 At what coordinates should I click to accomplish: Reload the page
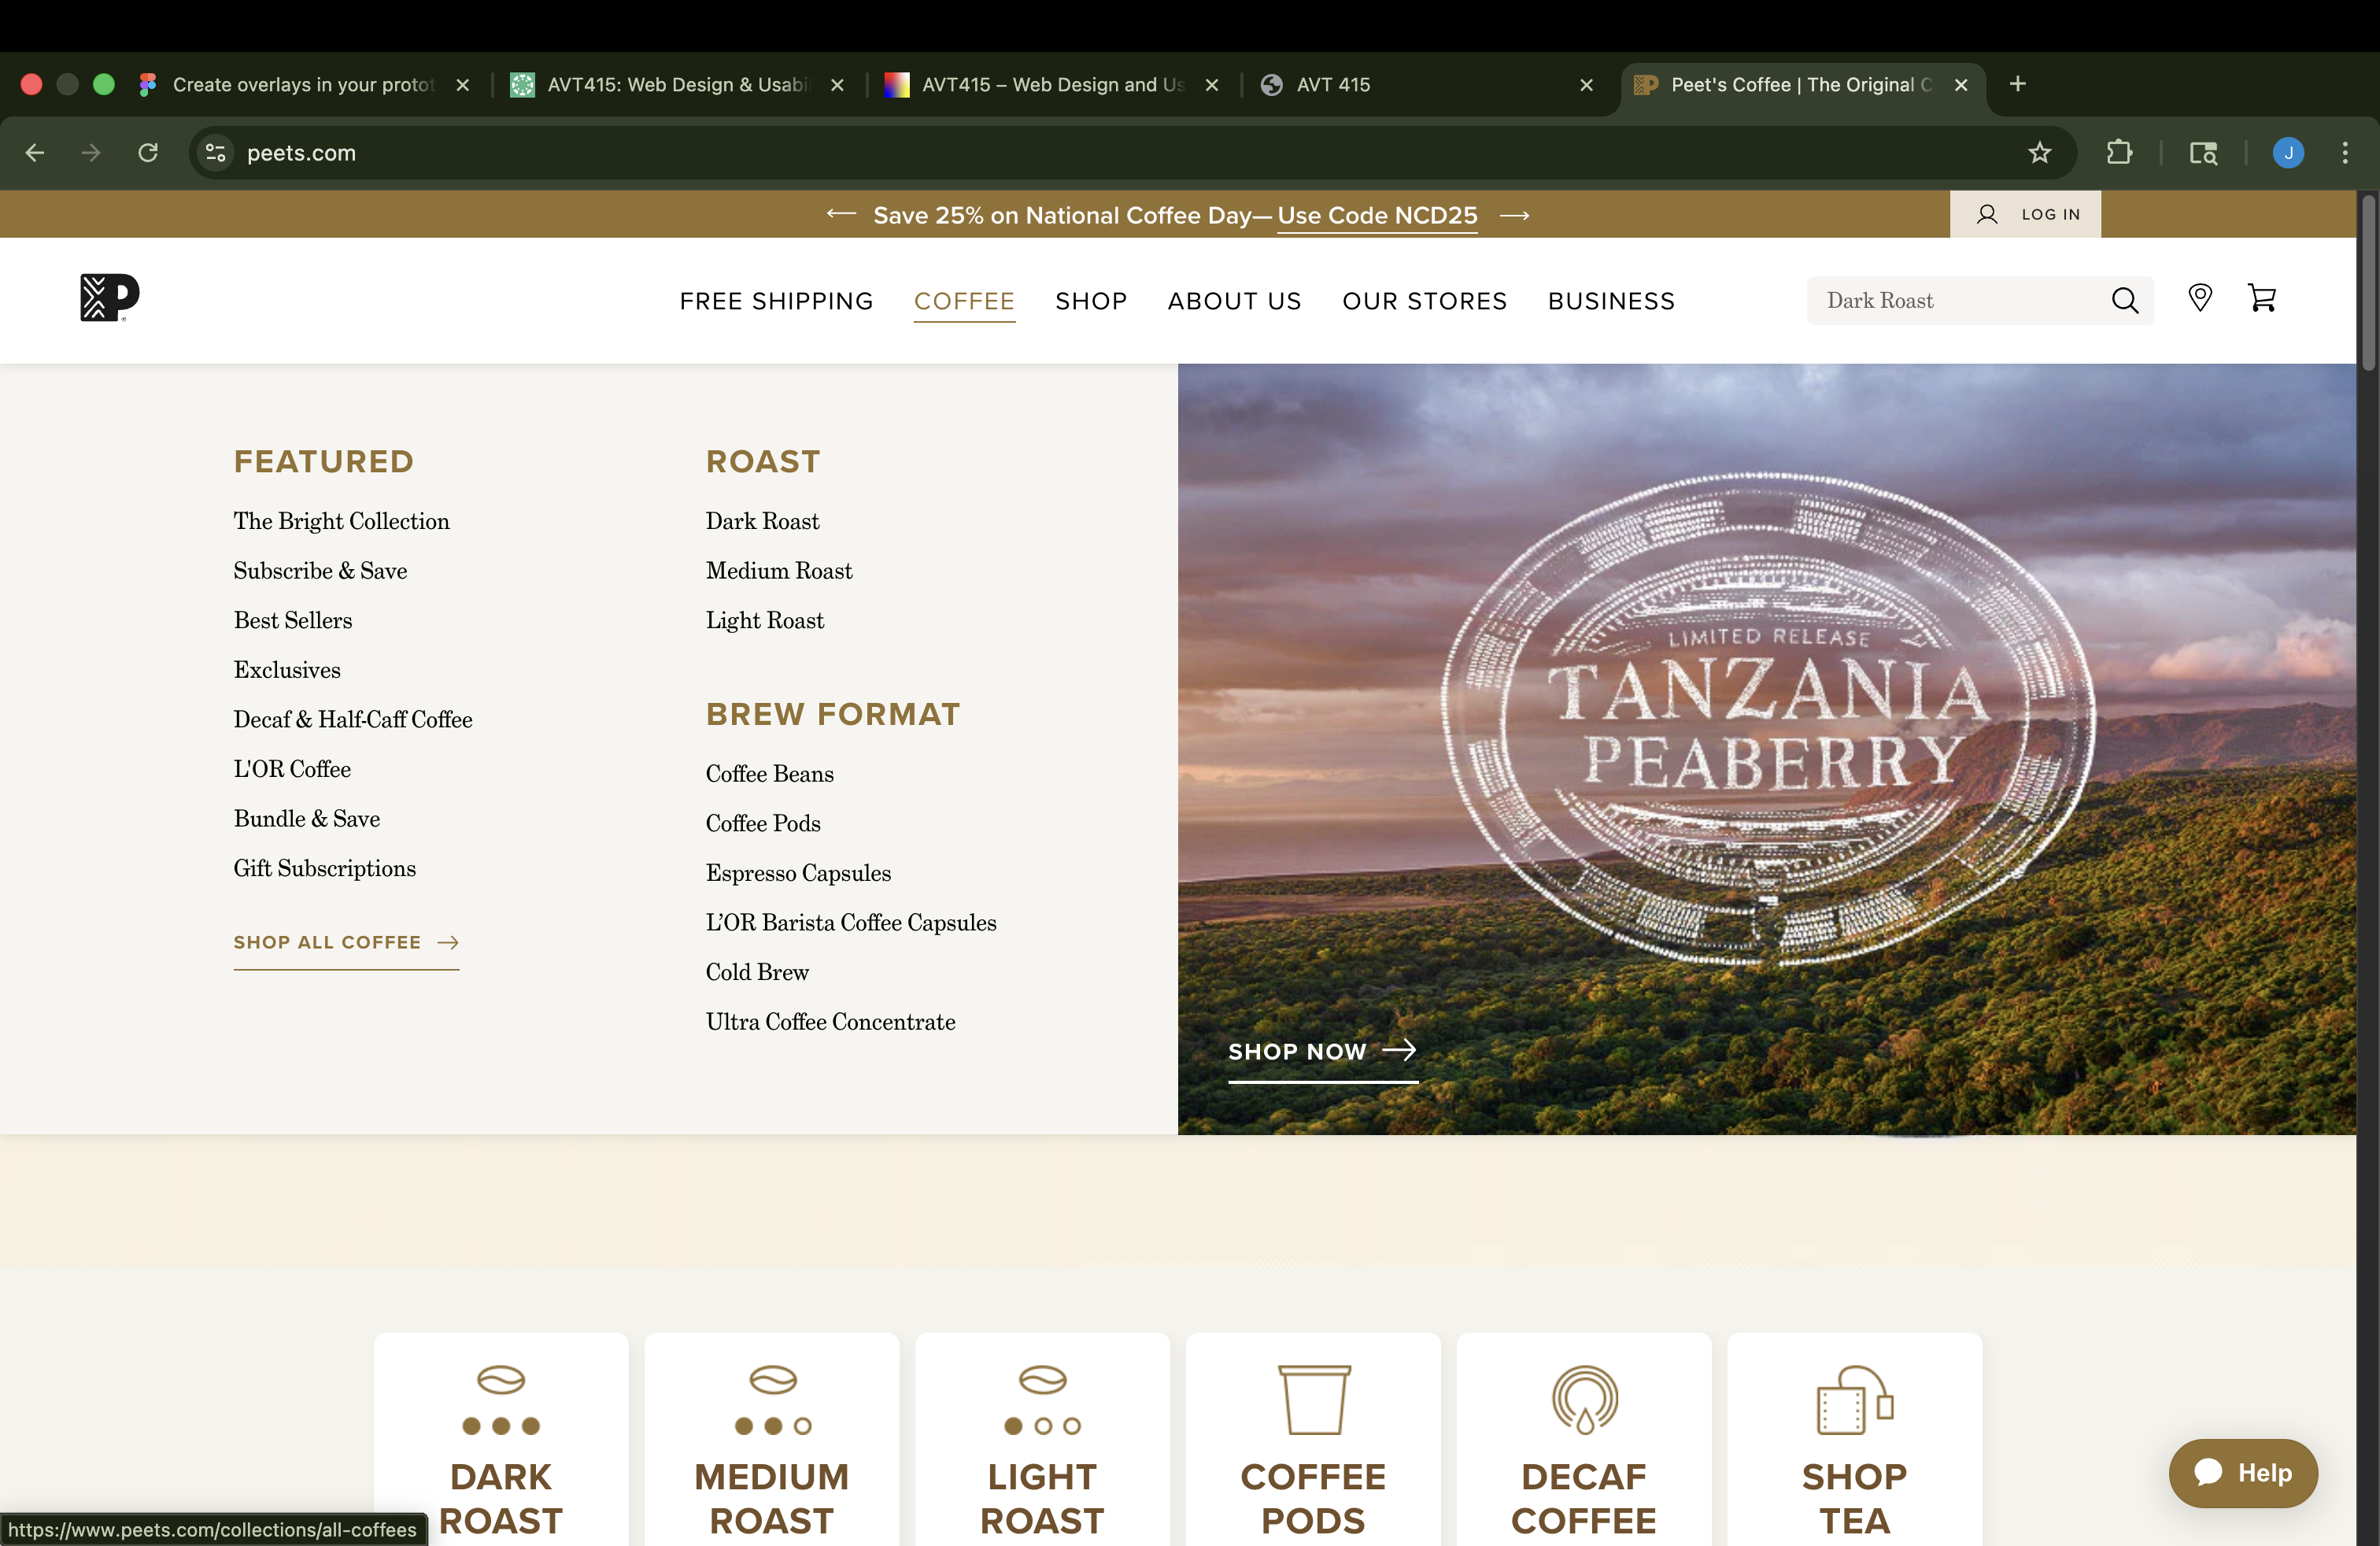click(x=148, y=153)
